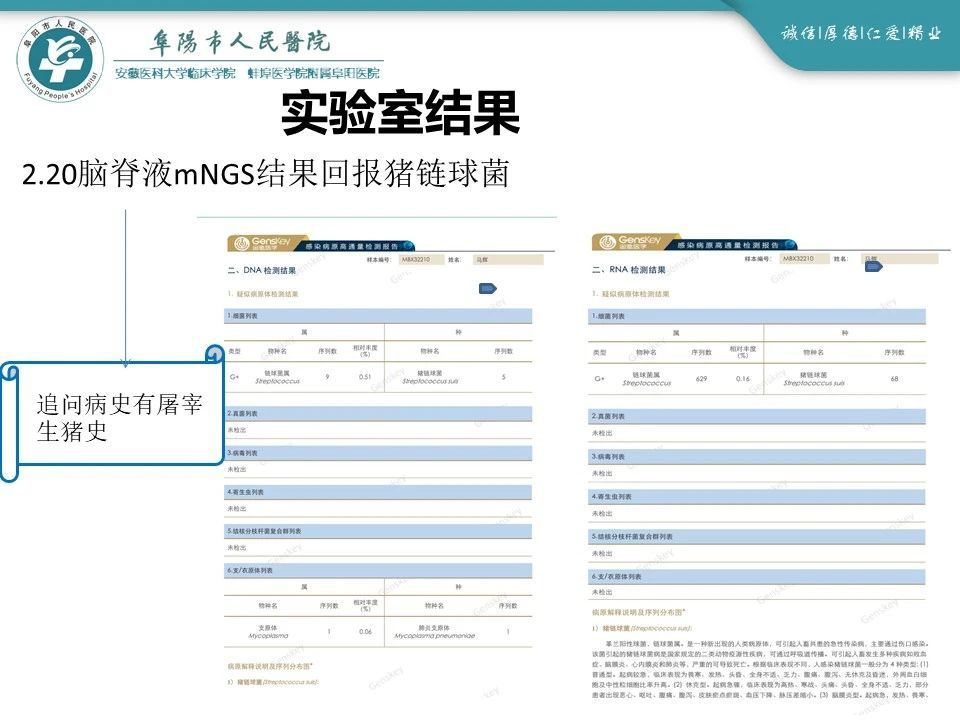Click Streptococcus suis cell in the DNA report

pos(430,377)
